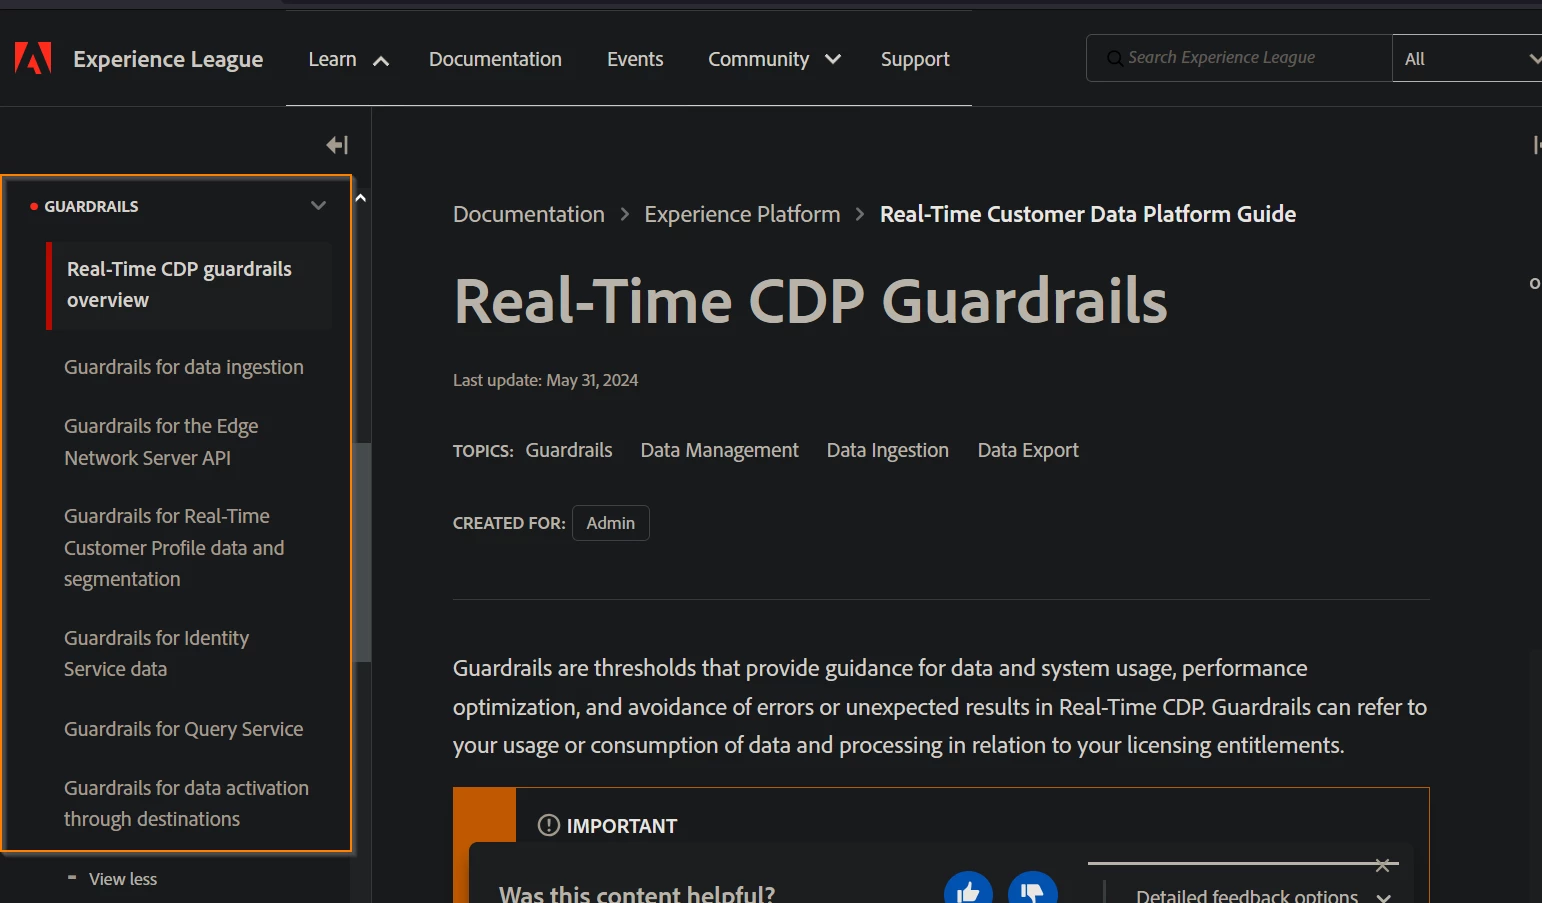The image size is (1542, 903).
Task: Click Real-Time Customer Data Platform Guide breadcrumb
Action: pyautogui.click(x=1088, y=214)
